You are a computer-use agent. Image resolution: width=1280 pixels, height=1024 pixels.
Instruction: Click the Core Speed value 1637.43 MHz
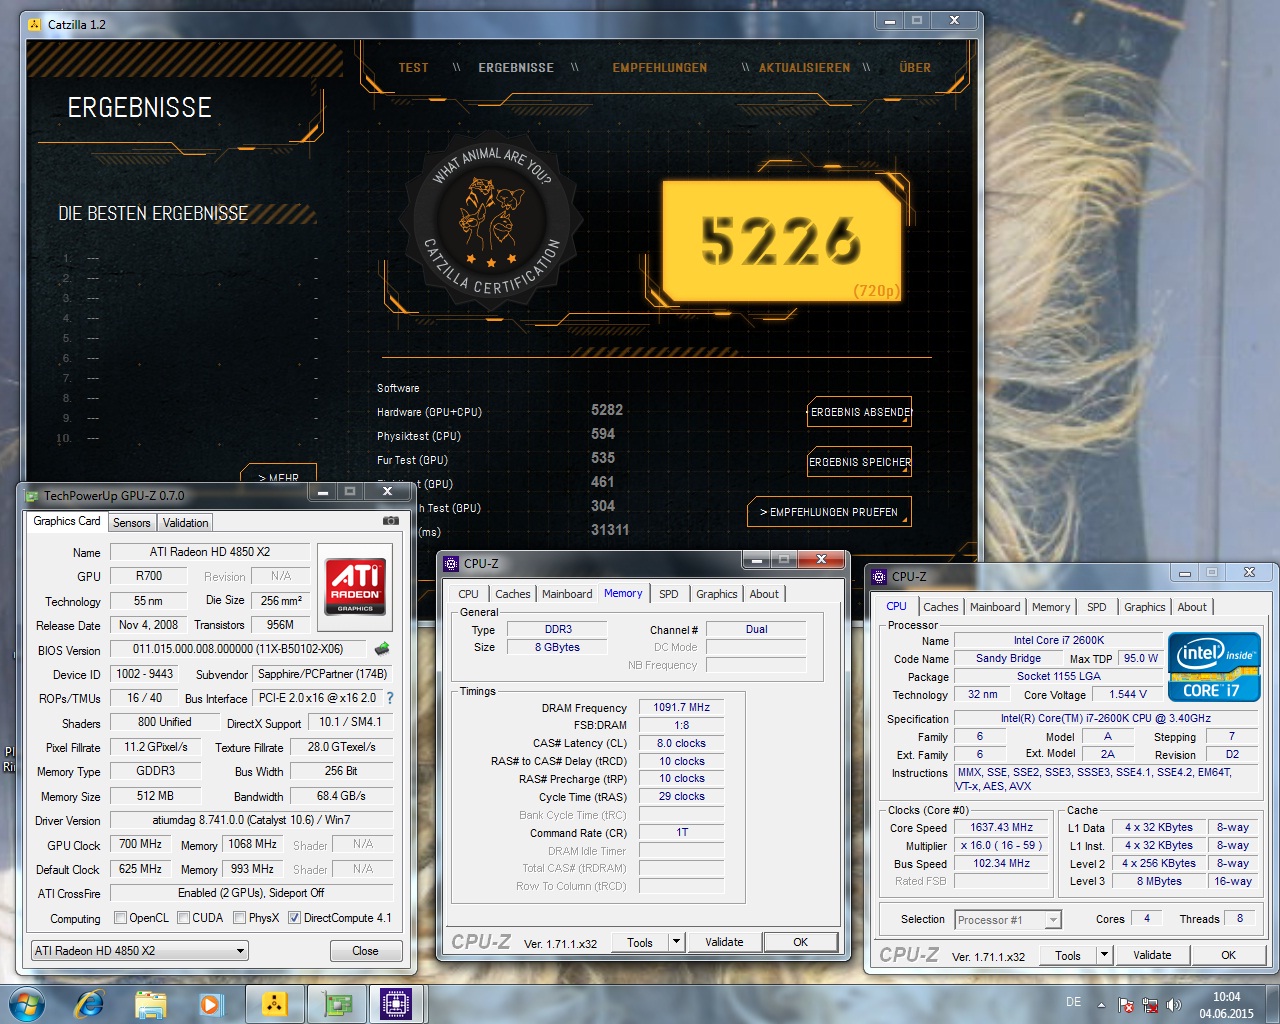pos(1002,828)
